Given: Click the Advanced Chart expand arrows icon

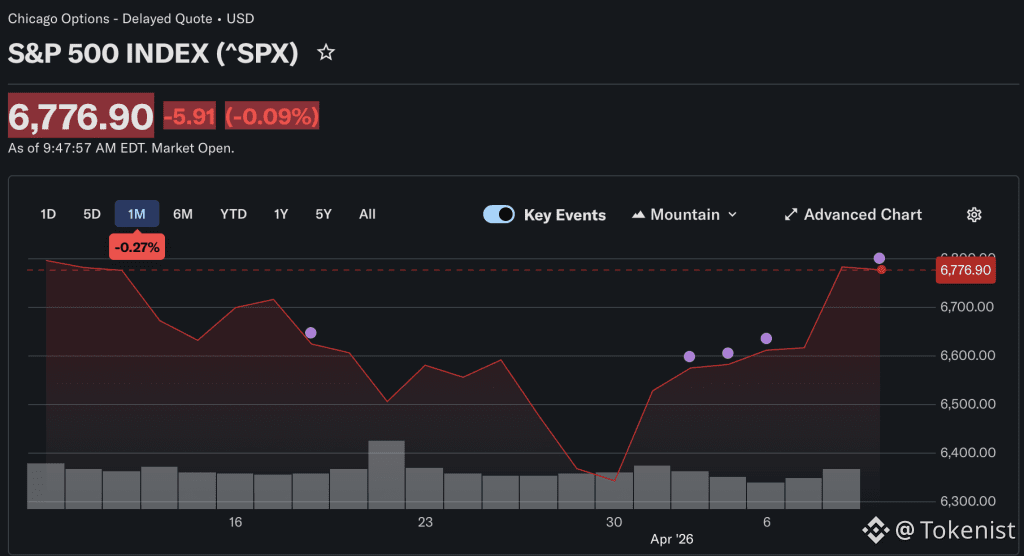Looking at the screenshot, I should pyautogui.click(x=791, y=215).
